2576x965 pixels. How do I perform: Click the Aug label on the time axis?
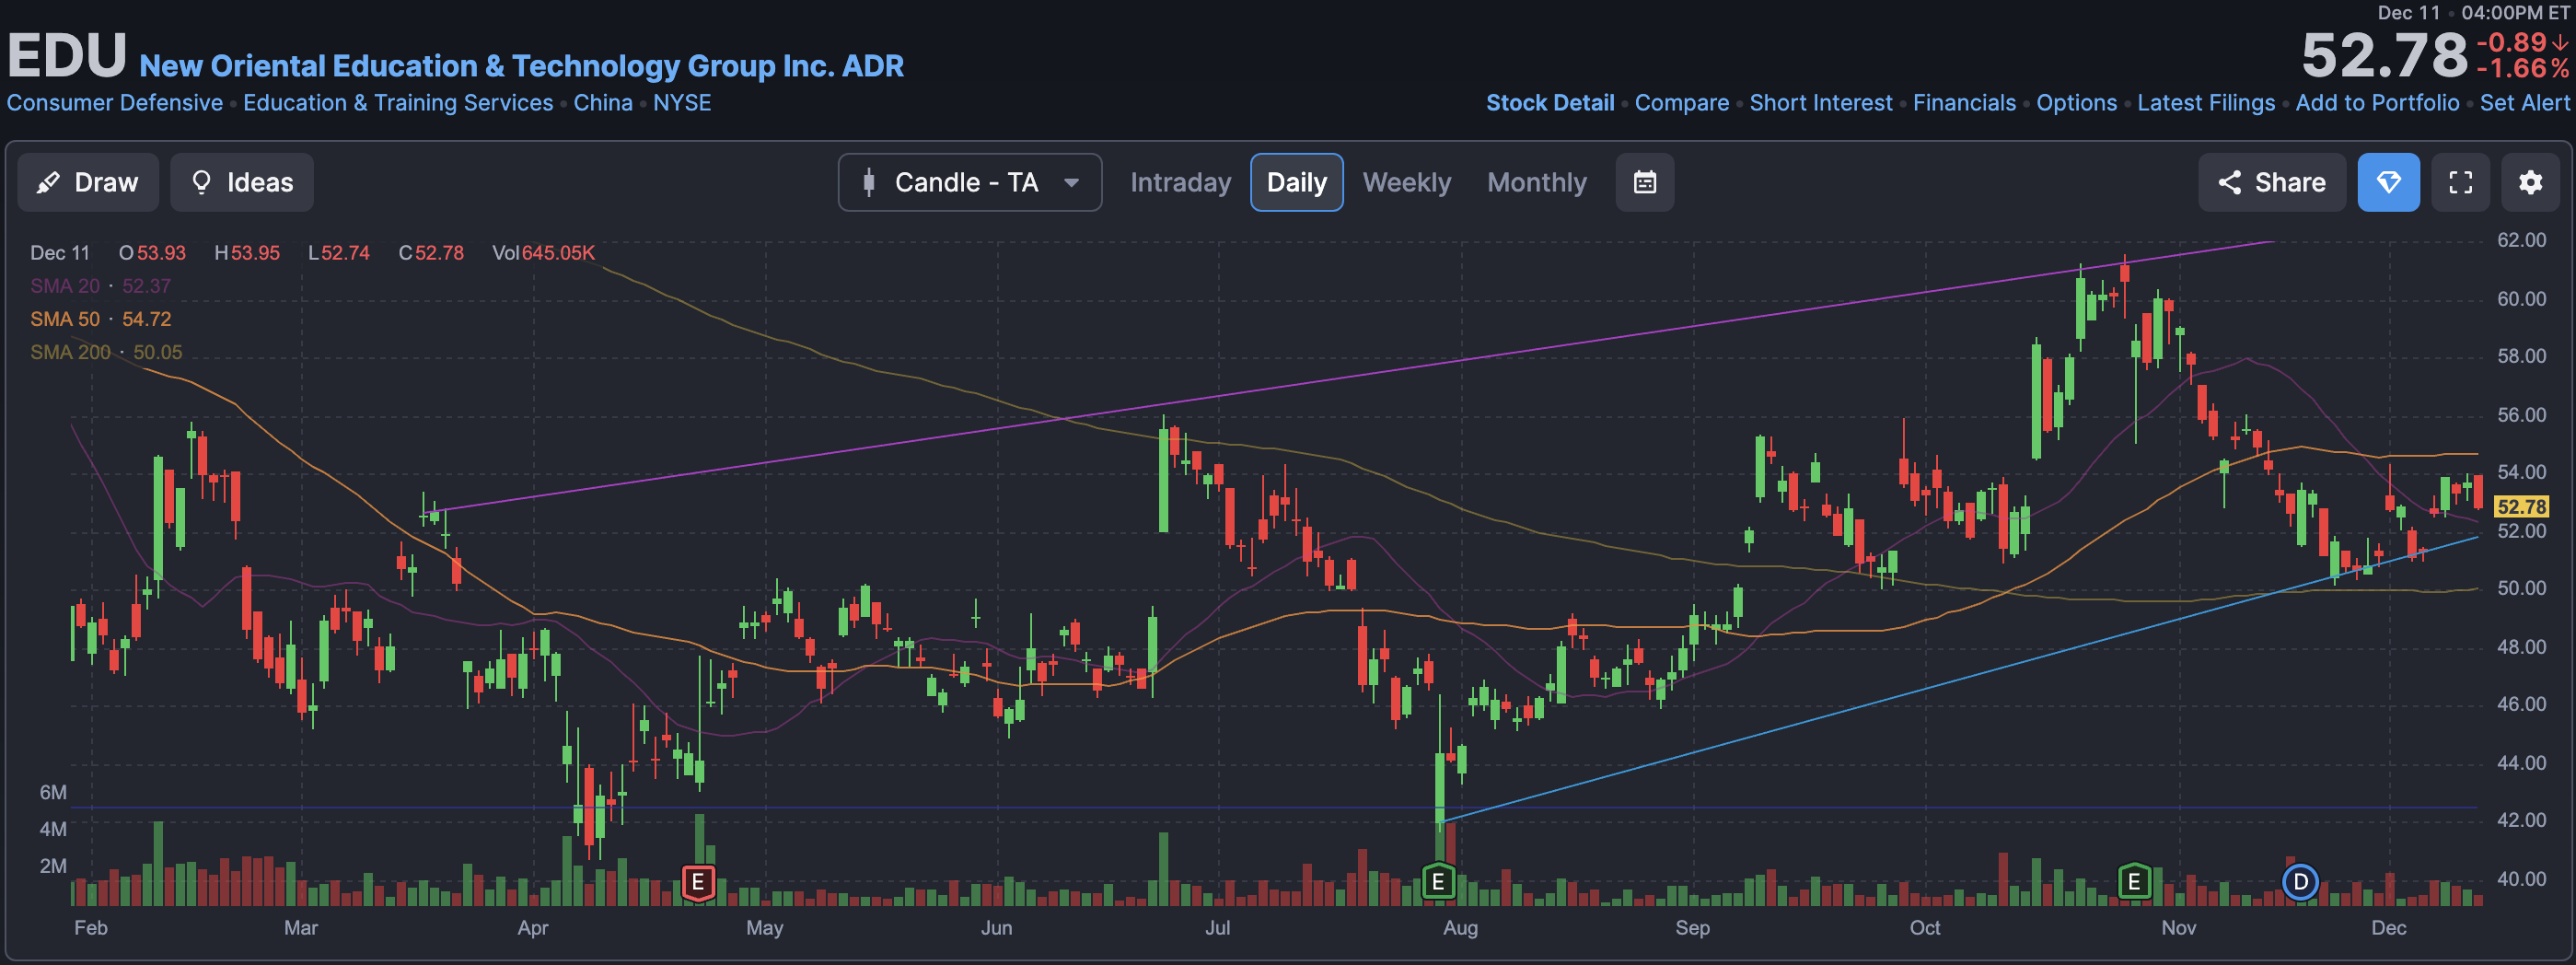click(x=1460, y=927)
